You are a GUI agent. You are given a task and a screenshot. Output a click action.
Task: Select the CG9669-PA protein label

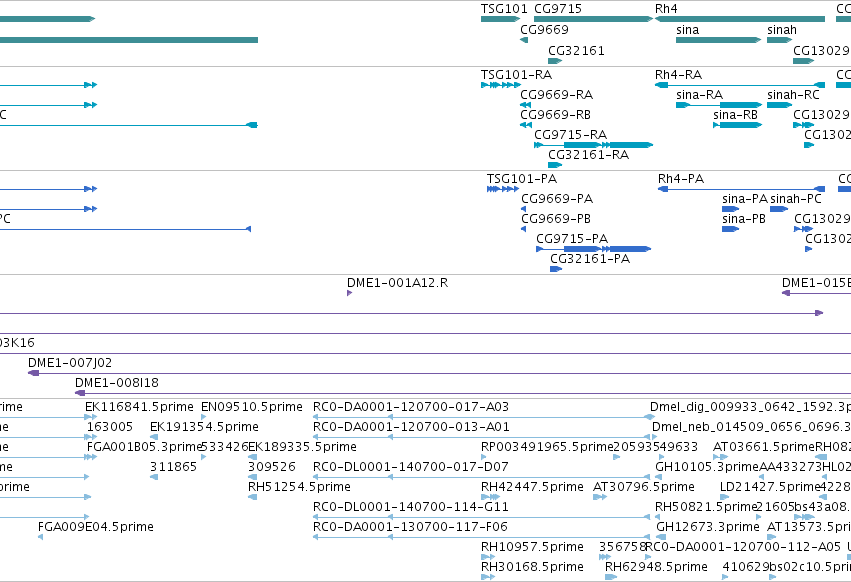pyautogui.click(x=557, y=199)
